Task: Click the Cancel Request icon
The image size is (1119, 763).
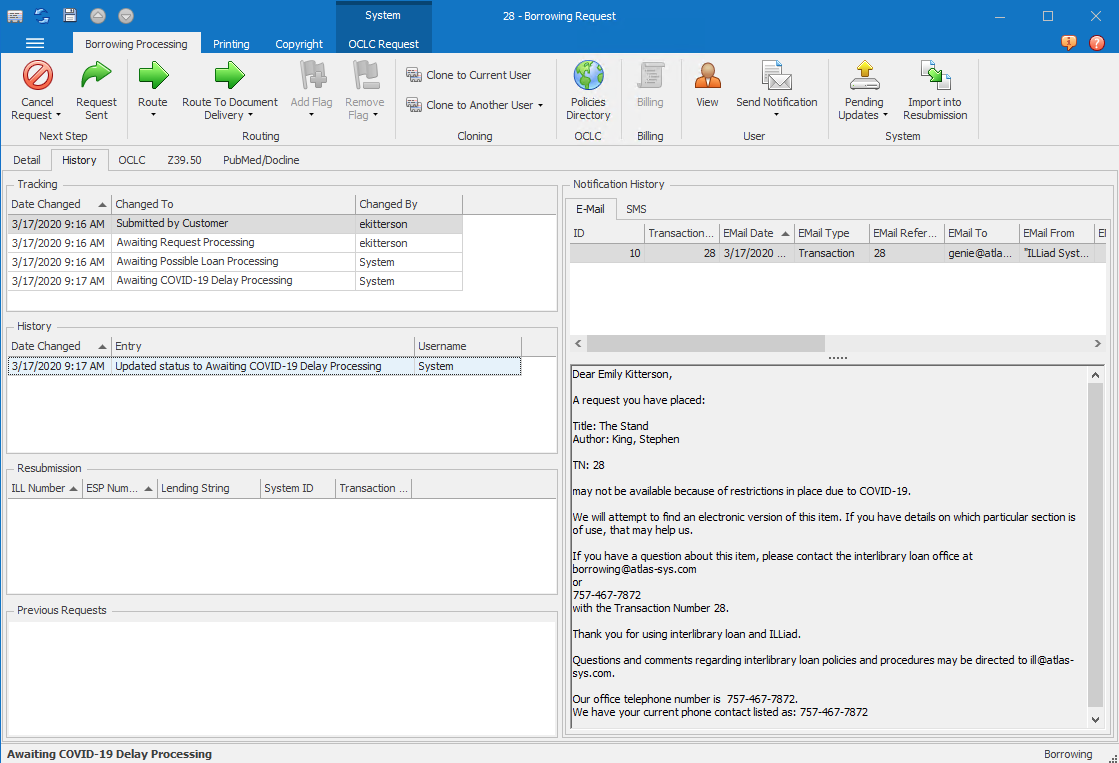Action: pos(37,76)
